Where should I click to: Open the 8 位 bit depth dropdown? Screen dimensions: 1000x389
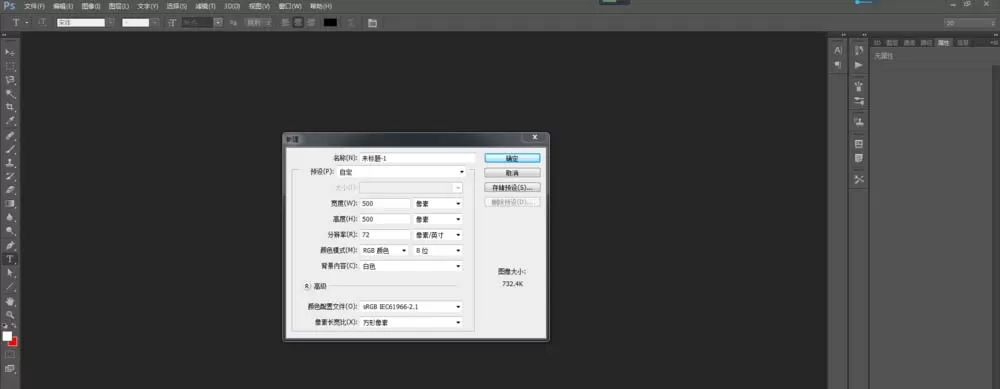pos(438,251)
